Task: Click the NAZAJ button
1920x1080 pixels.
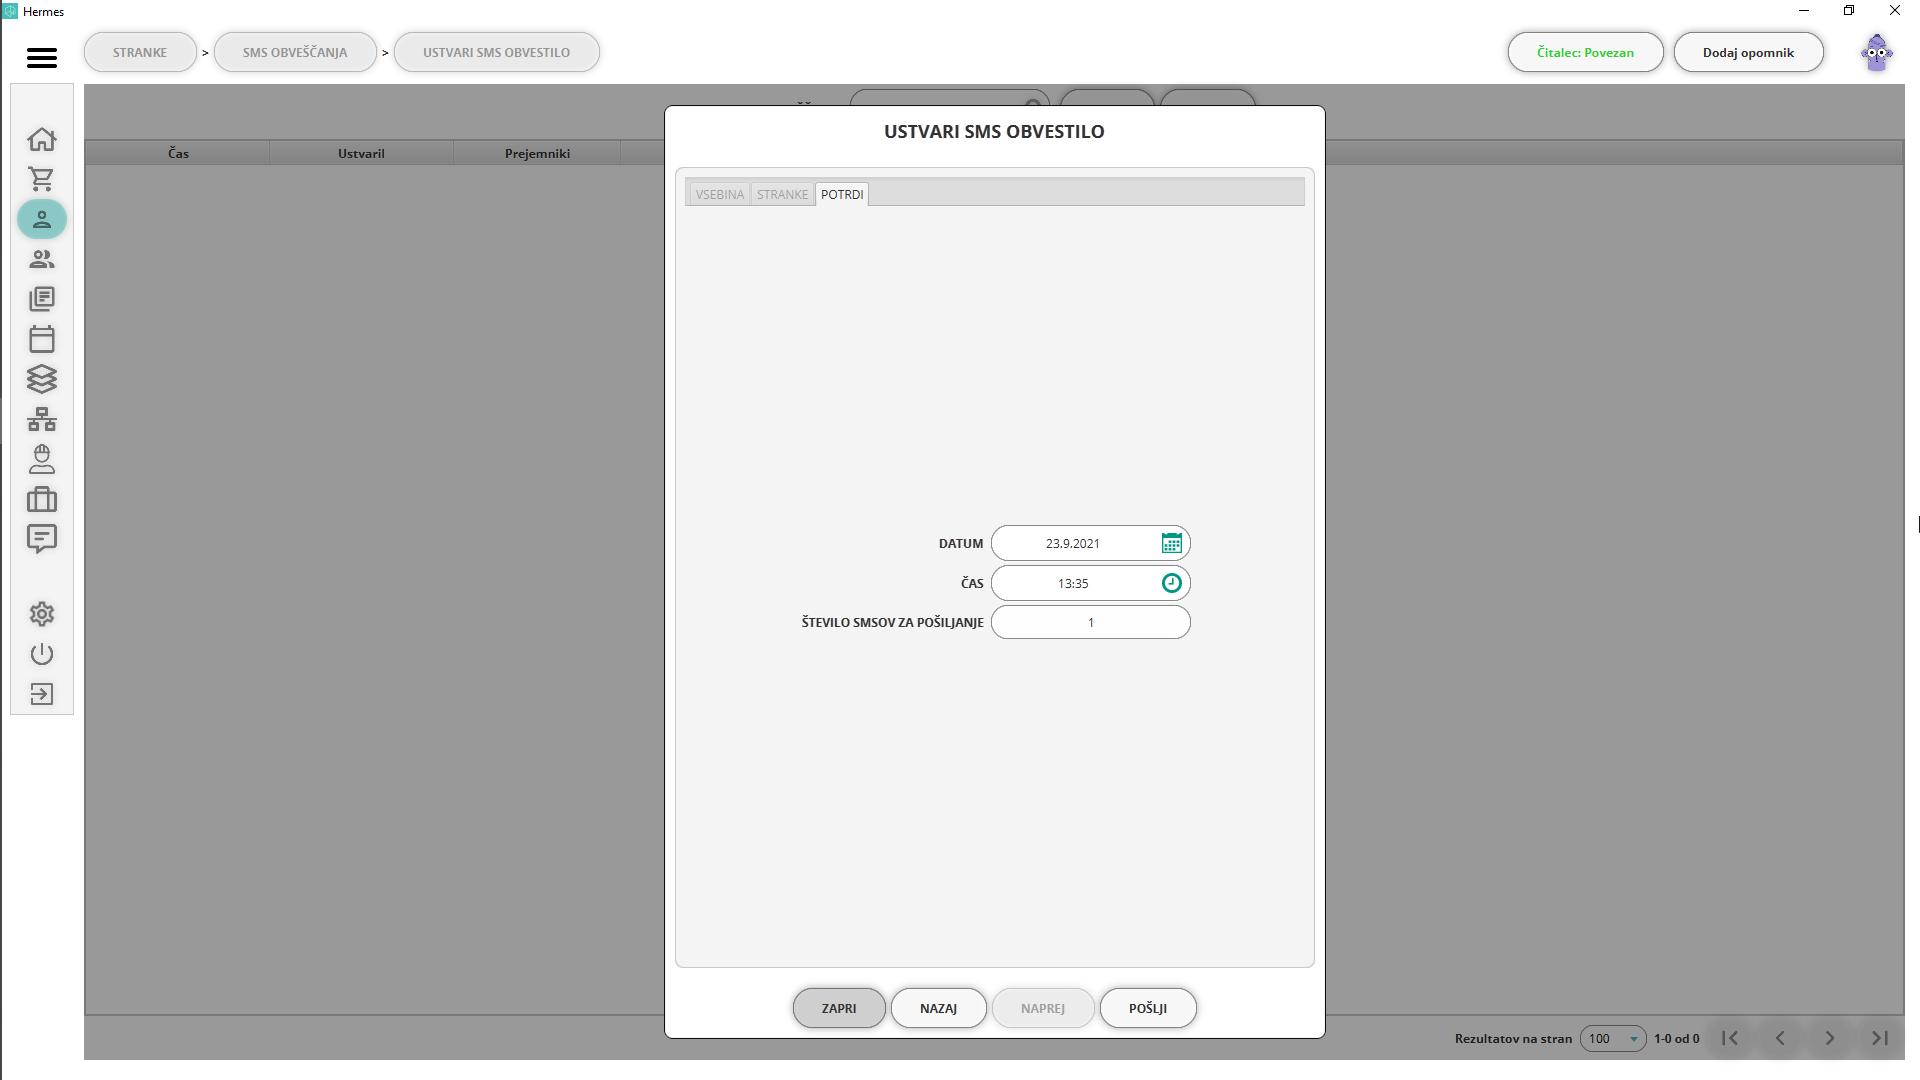Action: coord(939,1008)
